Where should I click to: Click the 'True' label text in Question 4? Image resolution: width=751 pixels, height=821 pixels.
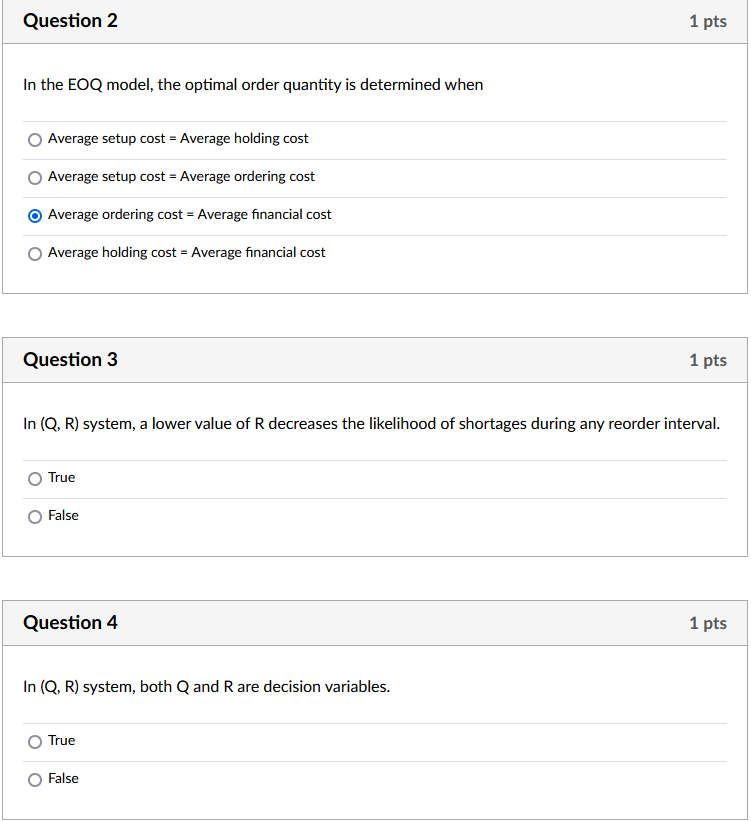60,741
